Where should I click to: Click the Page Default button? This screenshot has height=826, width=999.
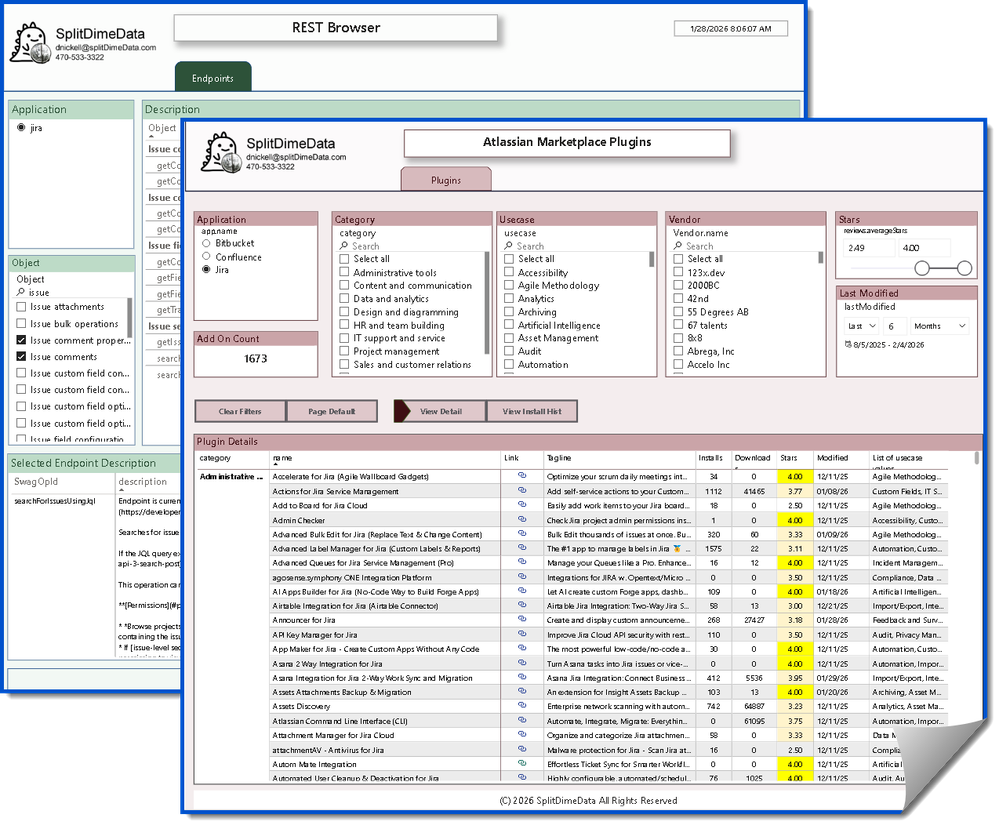332,412
